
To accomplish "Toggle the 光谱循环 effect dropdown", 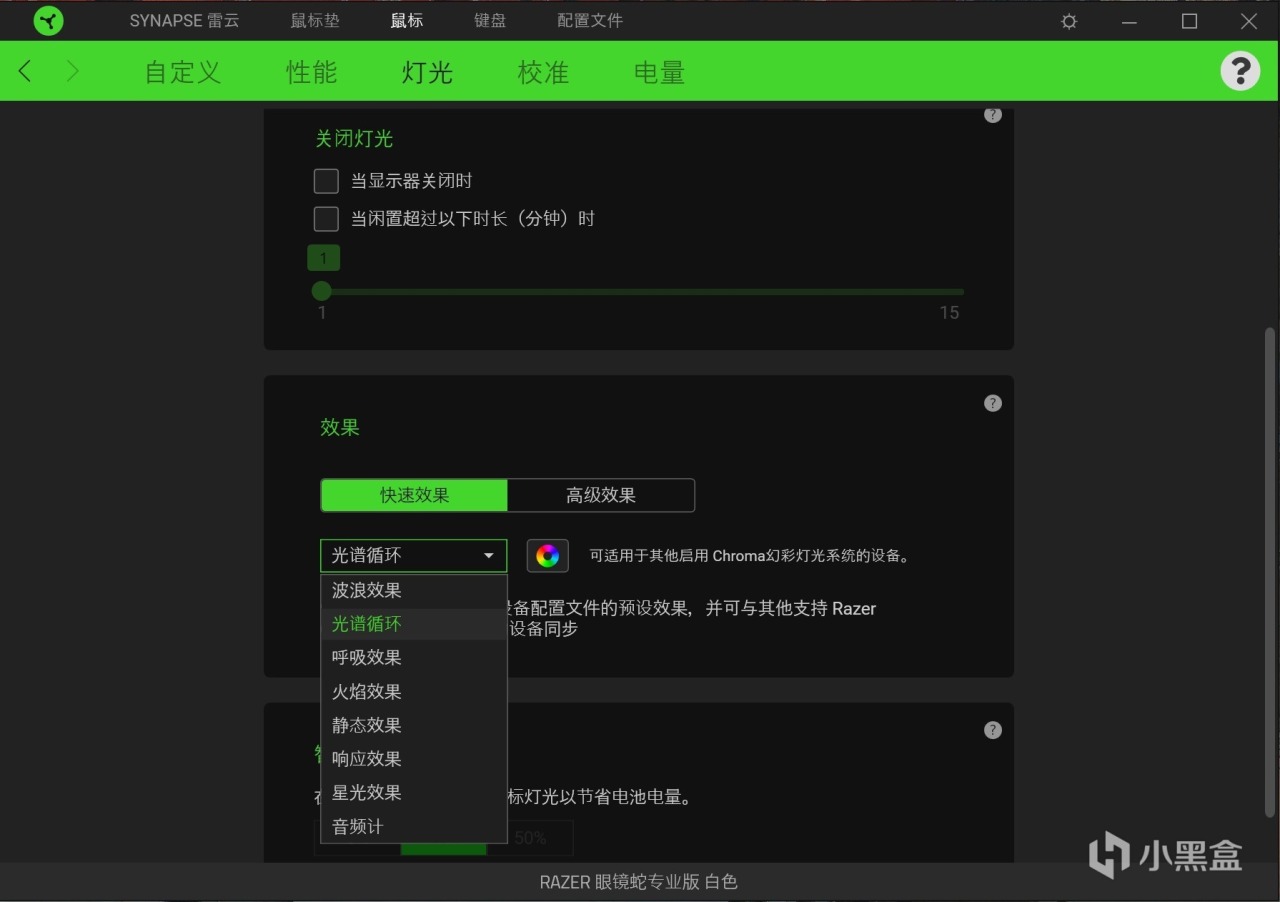I will click(x=414, y=556).
